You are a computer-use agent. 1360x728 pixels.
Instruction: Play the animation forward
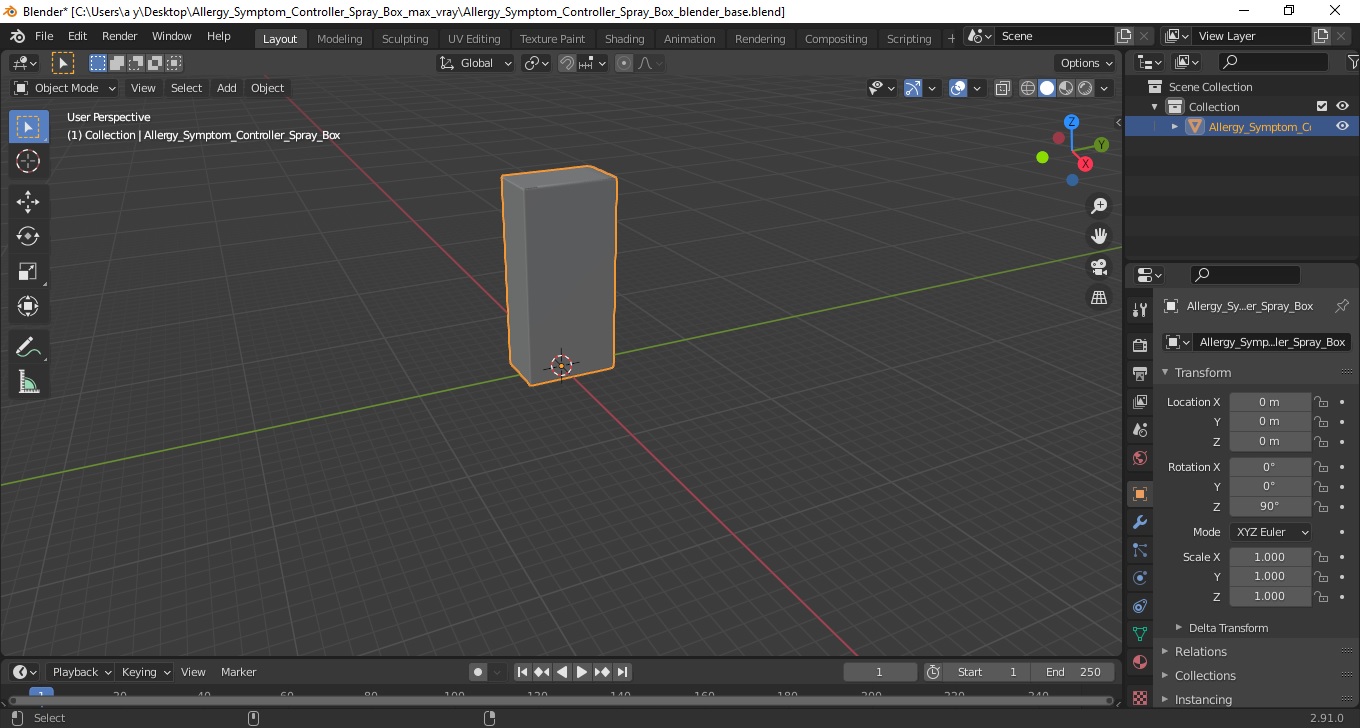(x=582, y=672)
